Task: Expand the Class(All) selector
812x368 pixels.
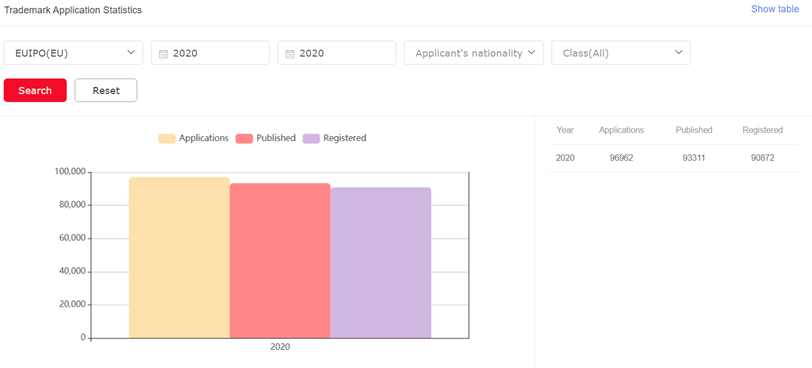Action: click(x=621, y=53)
